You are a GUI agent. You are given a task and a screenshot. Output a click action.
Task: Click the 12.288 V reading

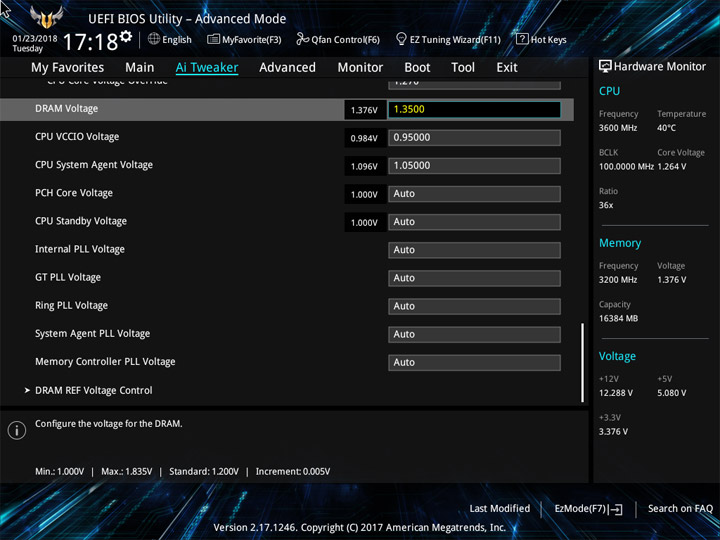click(x=616, y=393)
